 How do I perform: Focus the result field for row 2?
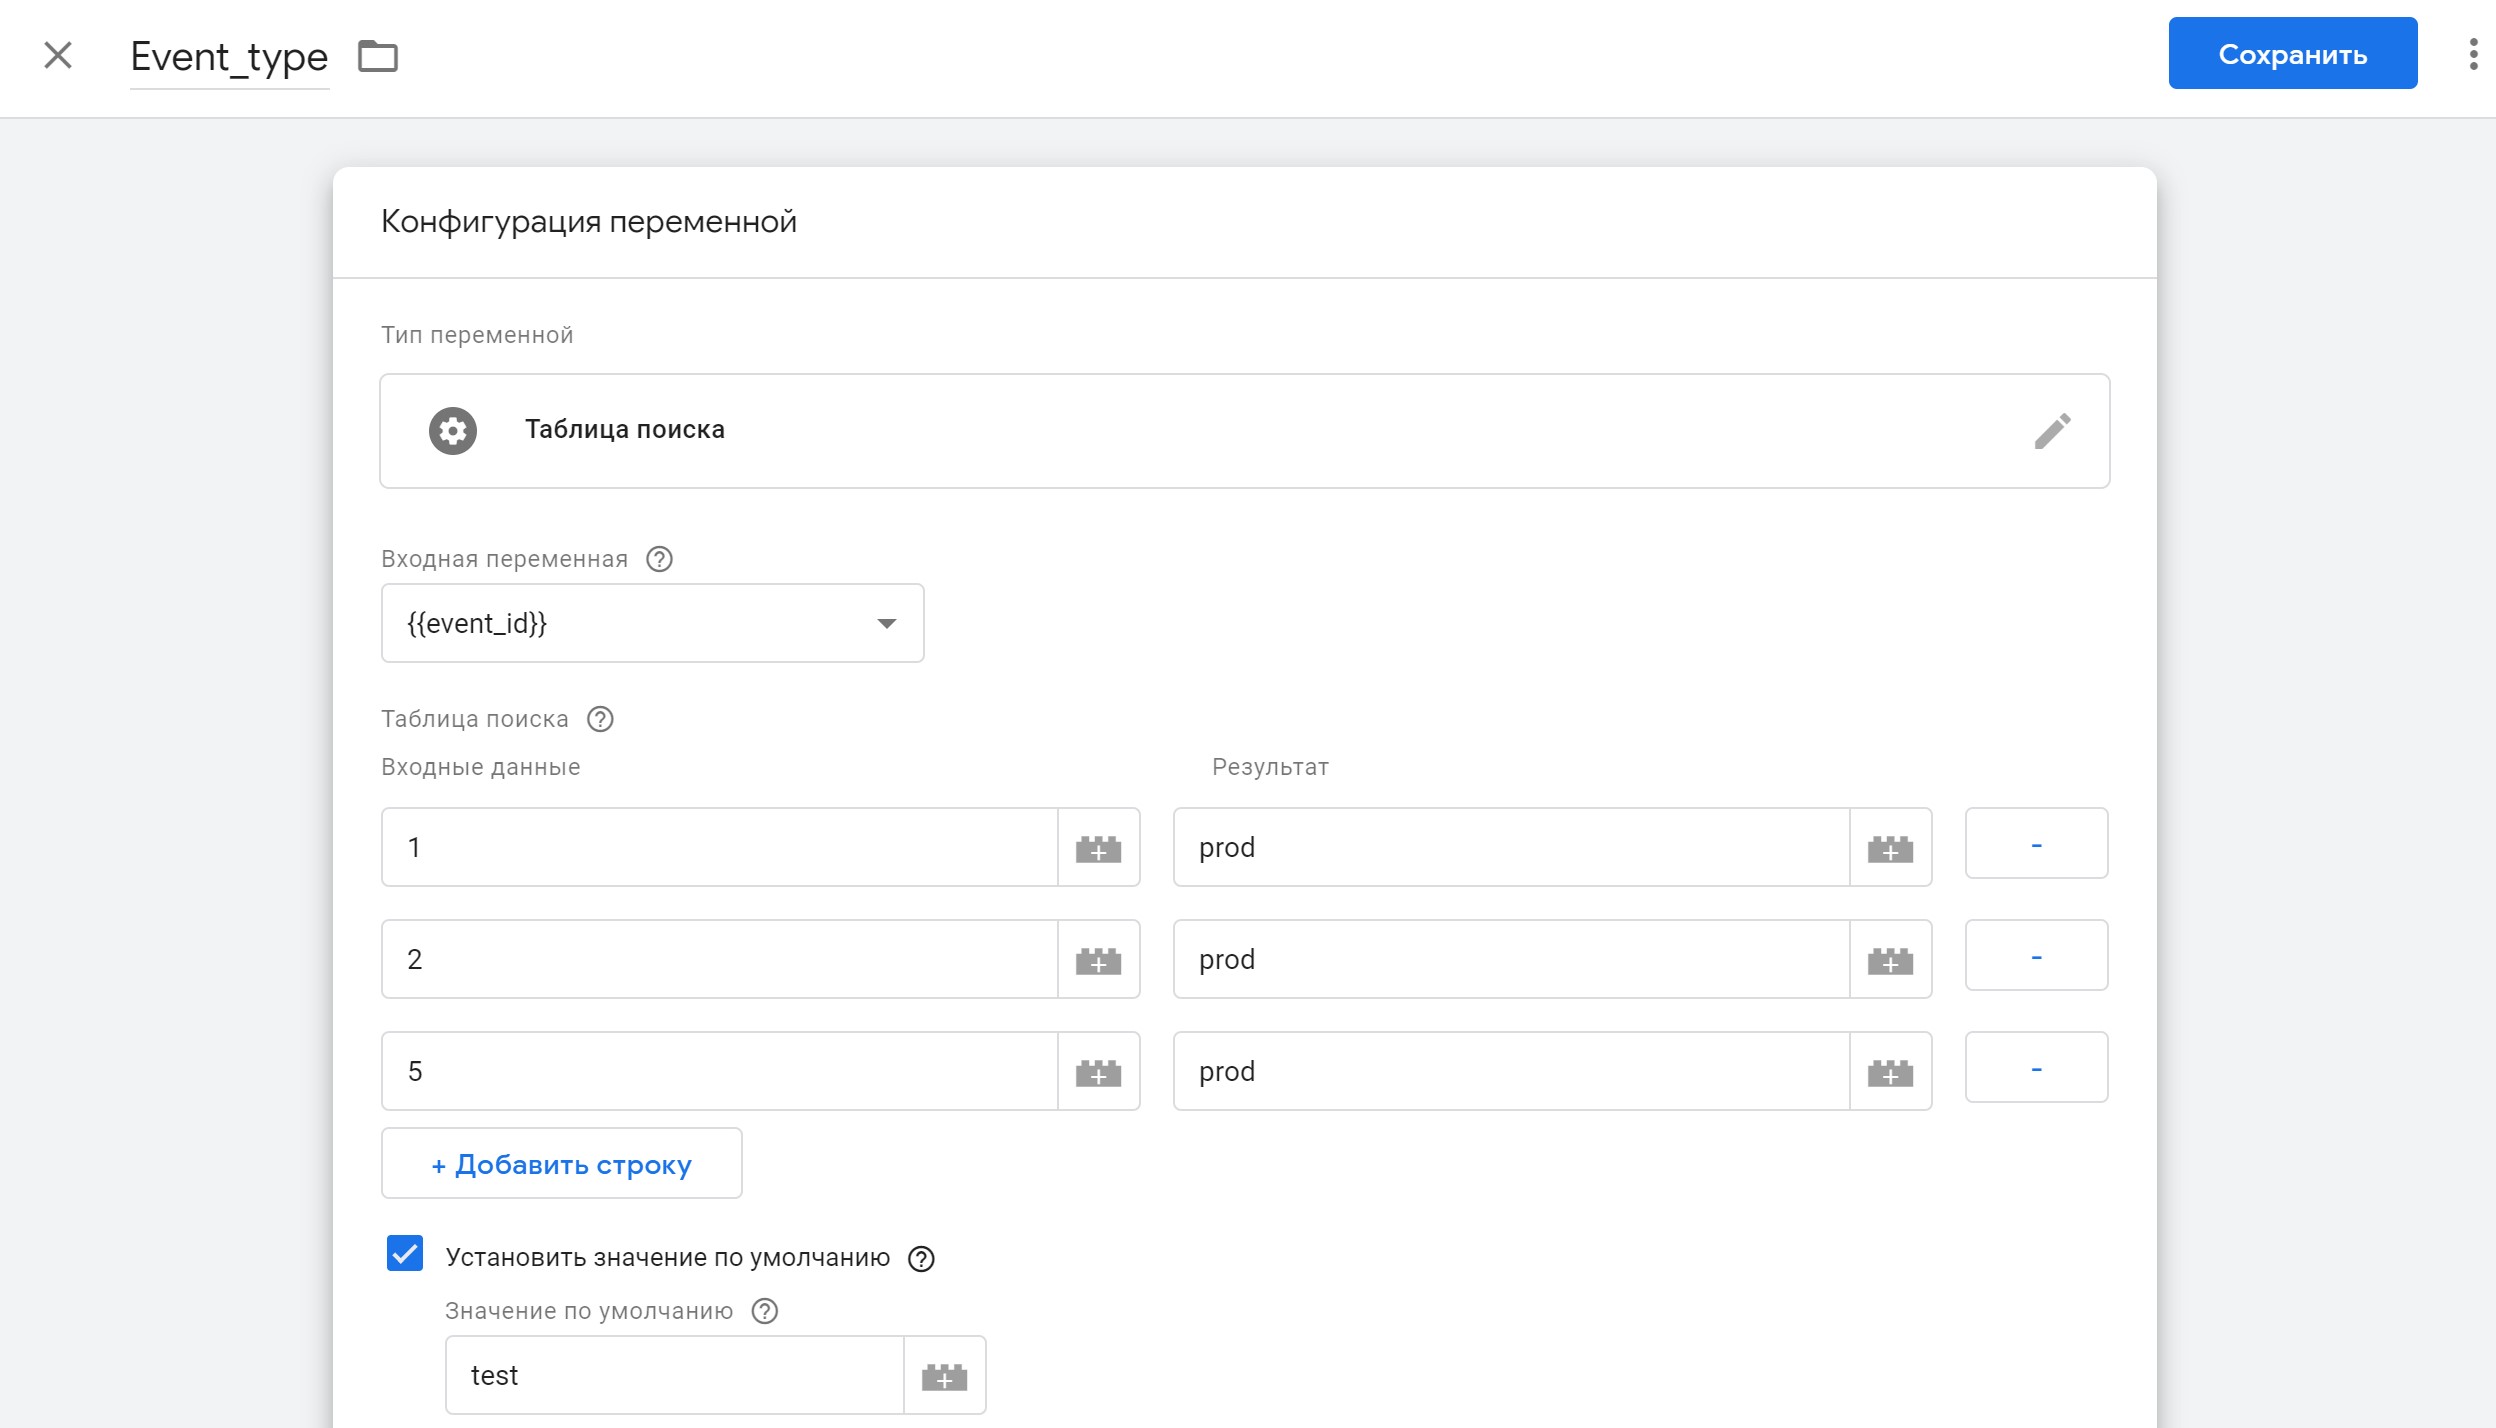pos(1511,959)
